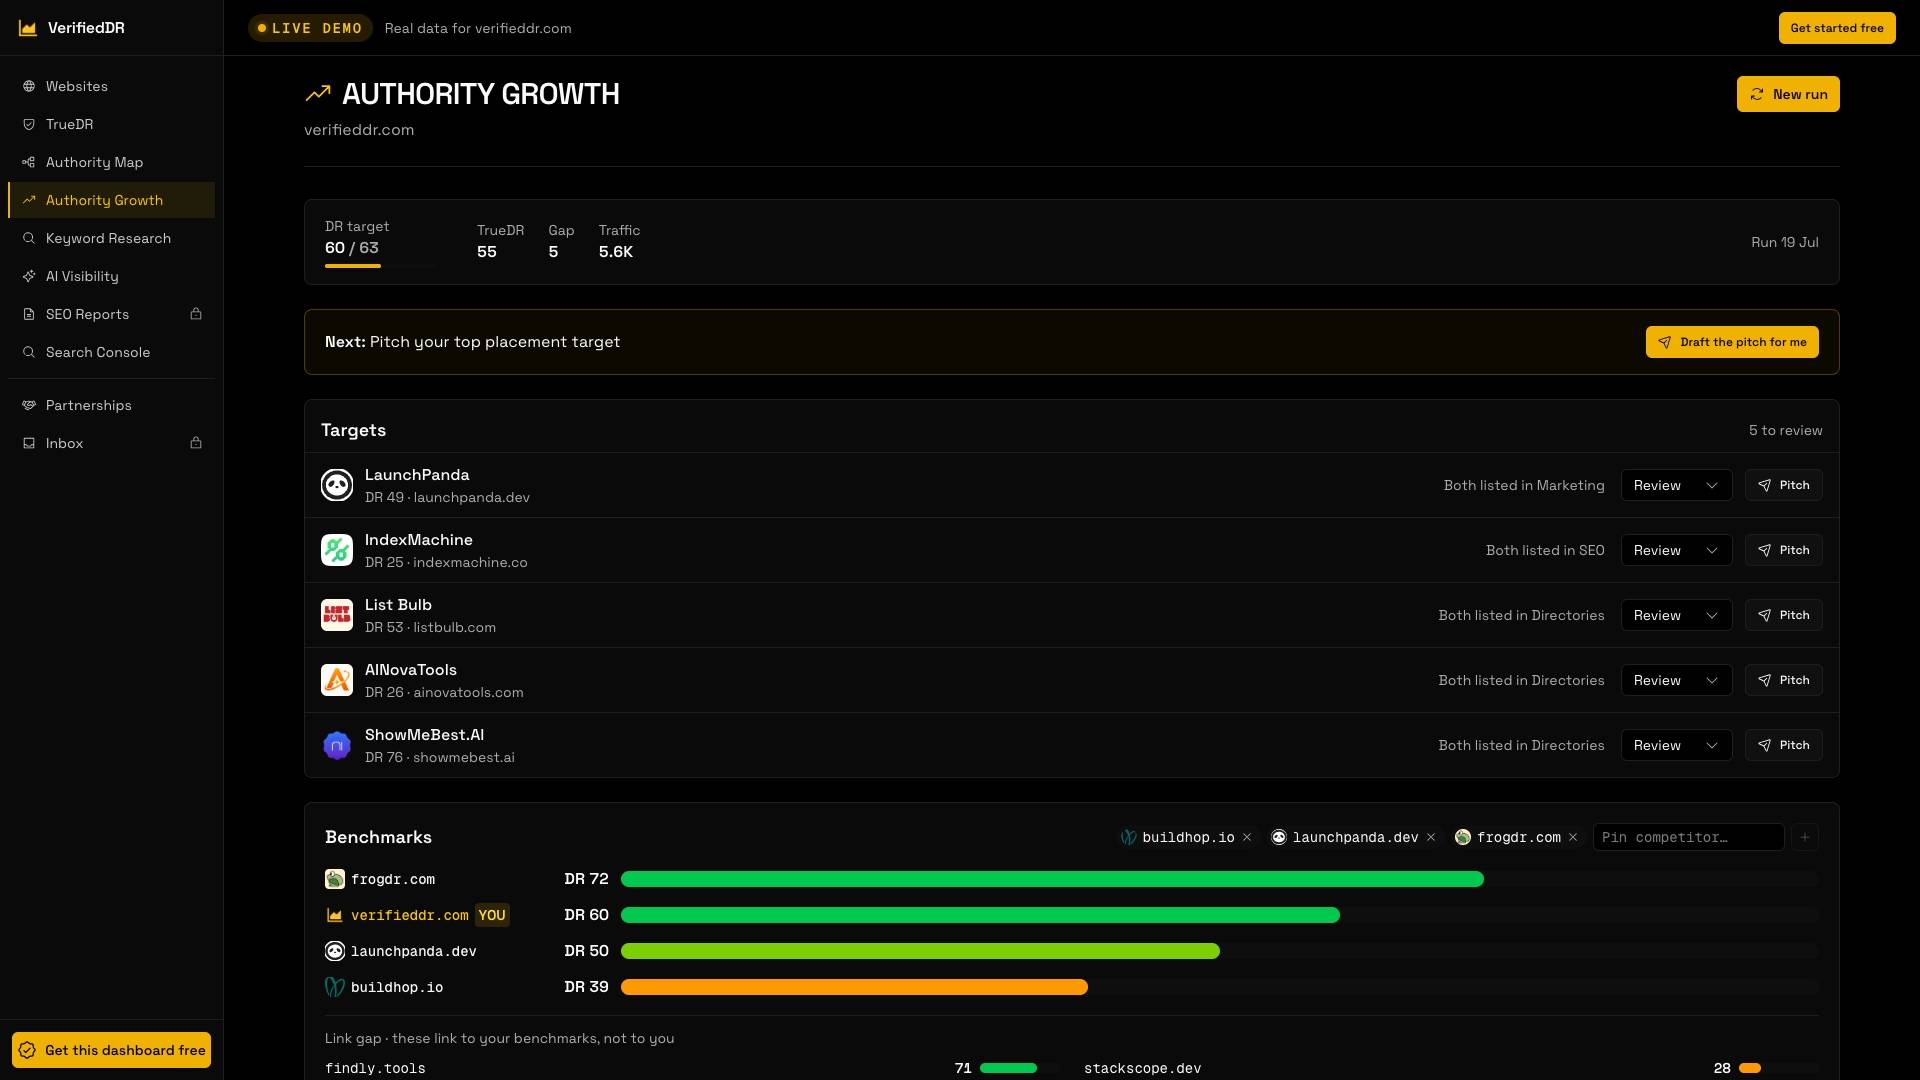Screen dimensions: 1920x1080
Task: Remove the frogdr.com pinned competitor
Action: point(1573,837)
